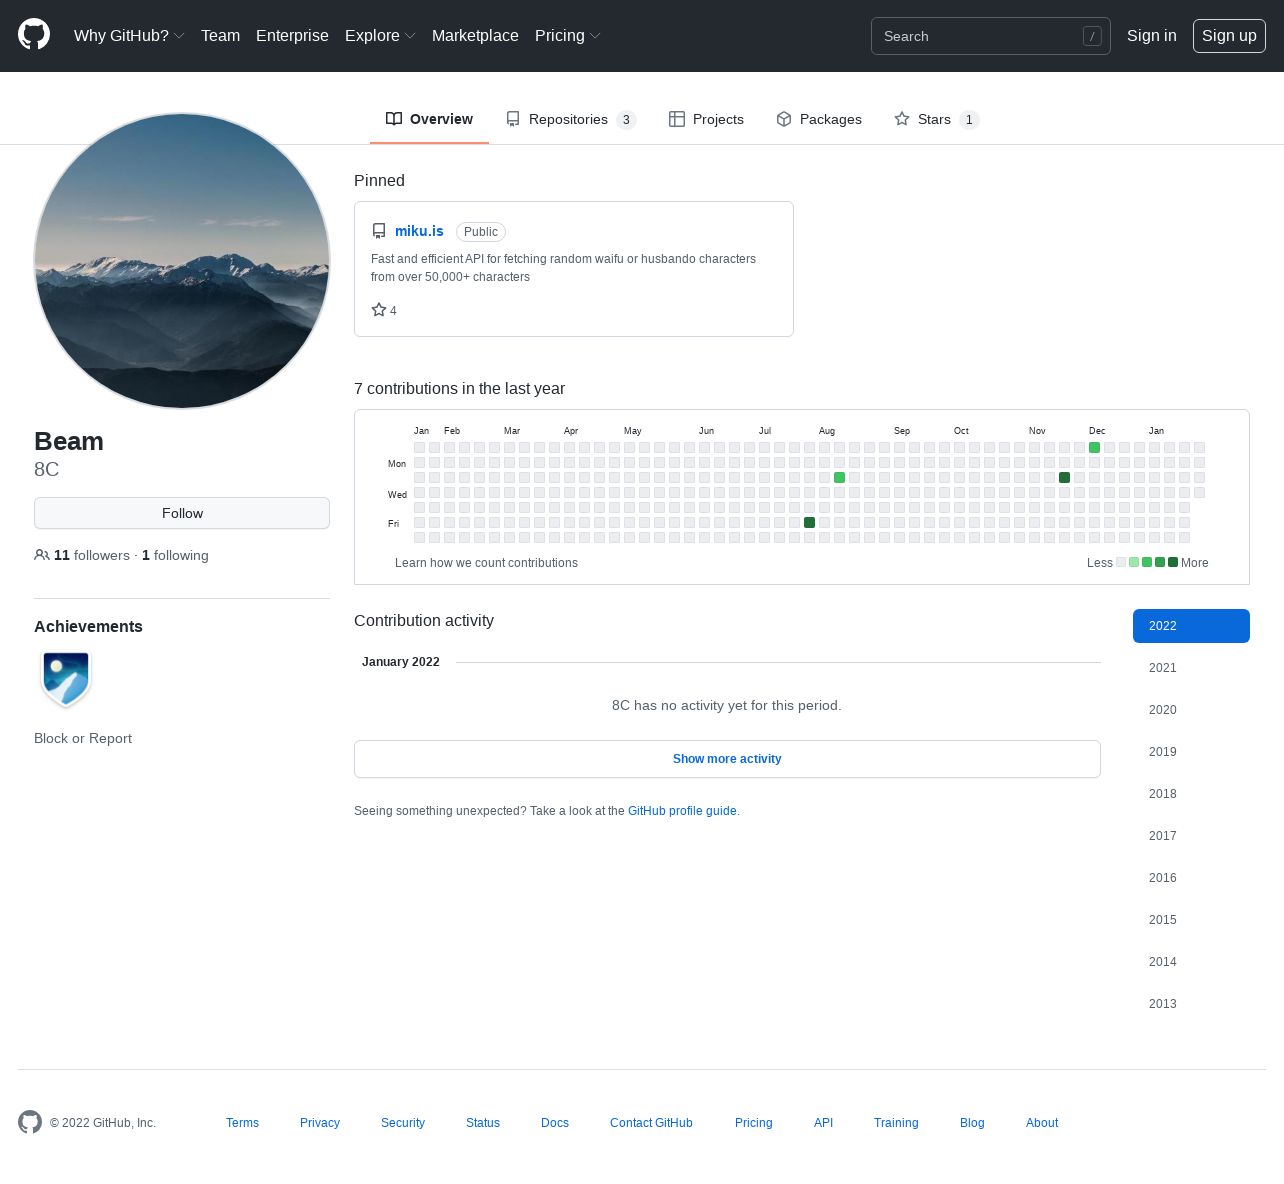The image size is (1284, 1184).
Task: Expand the Explore dropdown menu
Action: coord(380,36)
